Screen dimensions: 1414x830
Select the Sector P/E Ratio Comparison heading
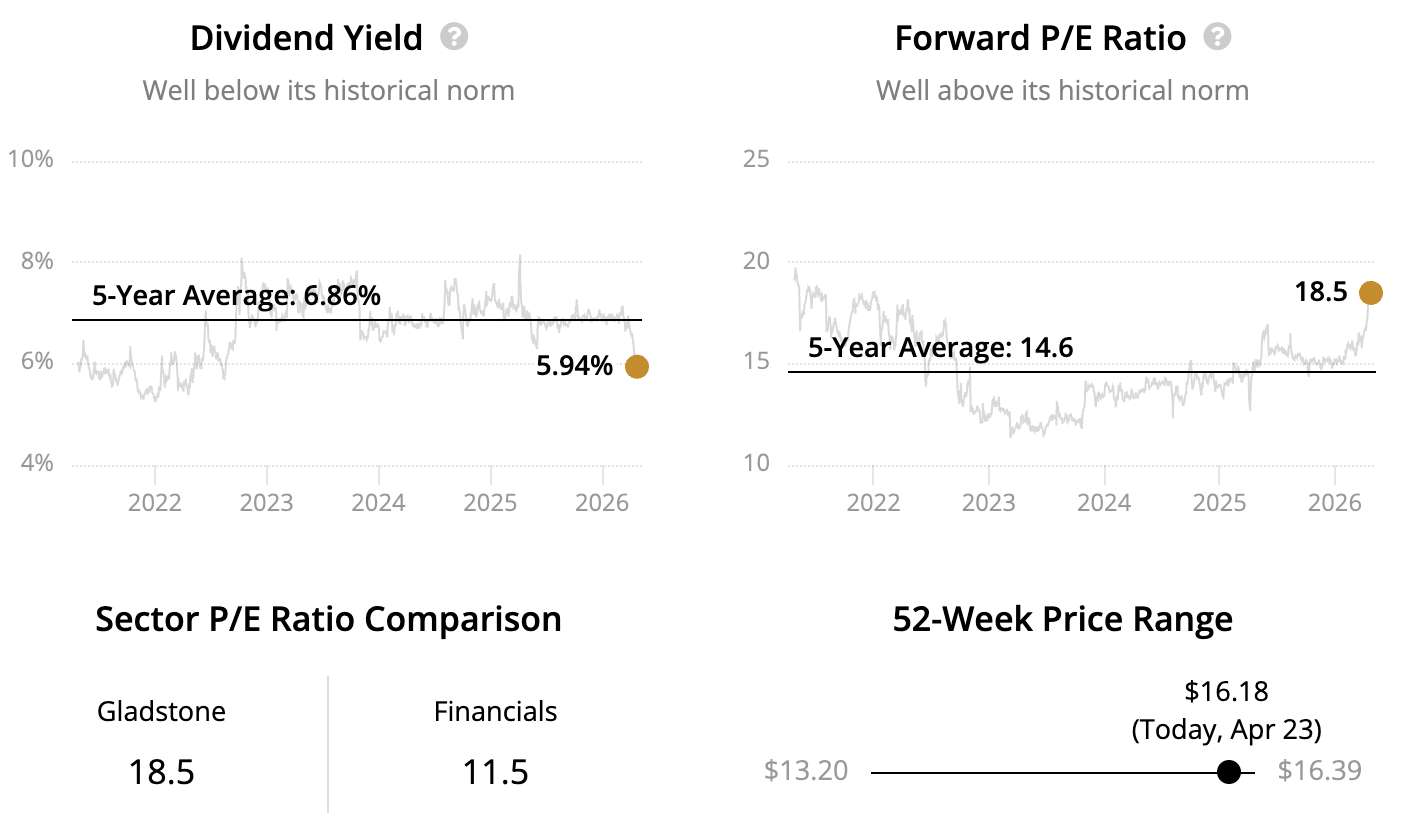tap(328, 619)
